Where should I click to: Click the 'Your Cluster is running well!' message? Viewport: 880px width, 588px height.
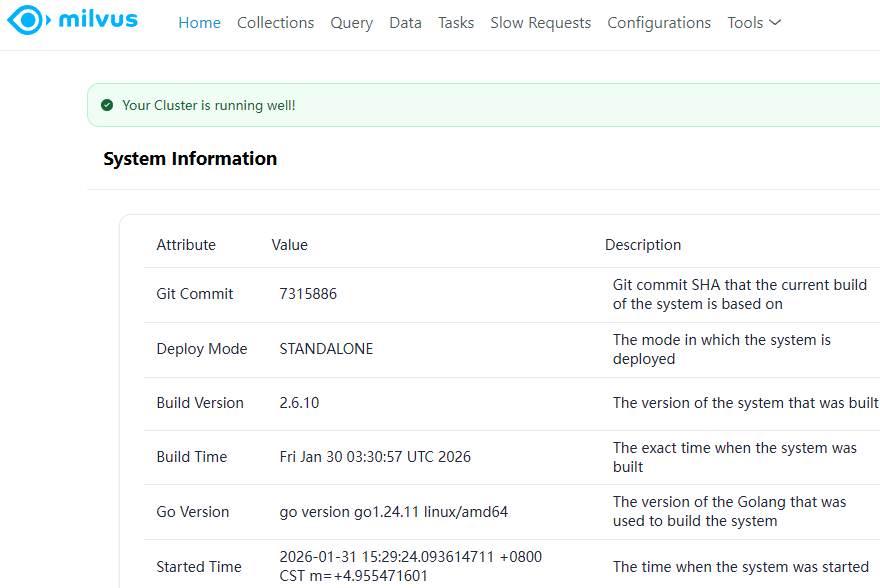[x=209, y=105]
